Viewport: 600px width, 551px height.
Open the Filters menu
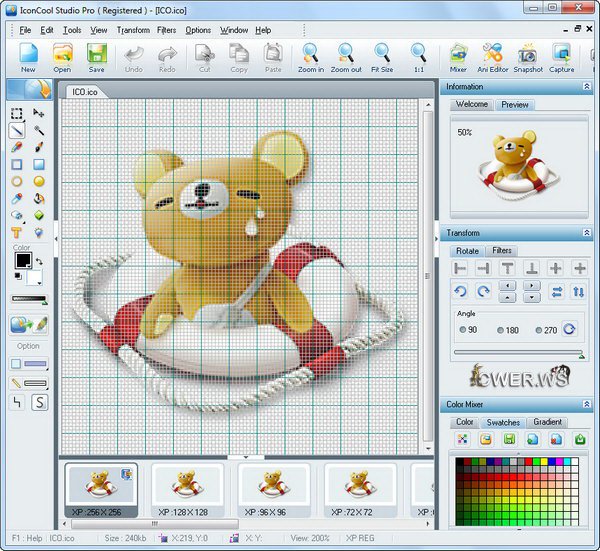[167, 30]
